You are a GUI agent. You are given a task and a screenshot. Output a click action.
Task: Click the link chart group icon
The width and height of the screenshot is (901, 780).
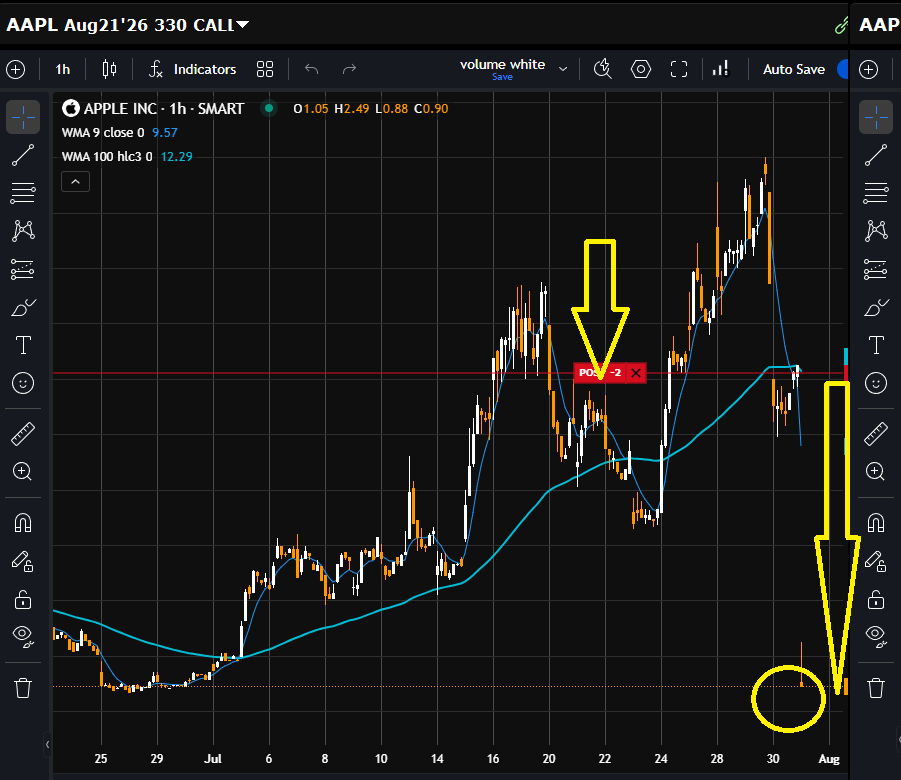point(841,25)
